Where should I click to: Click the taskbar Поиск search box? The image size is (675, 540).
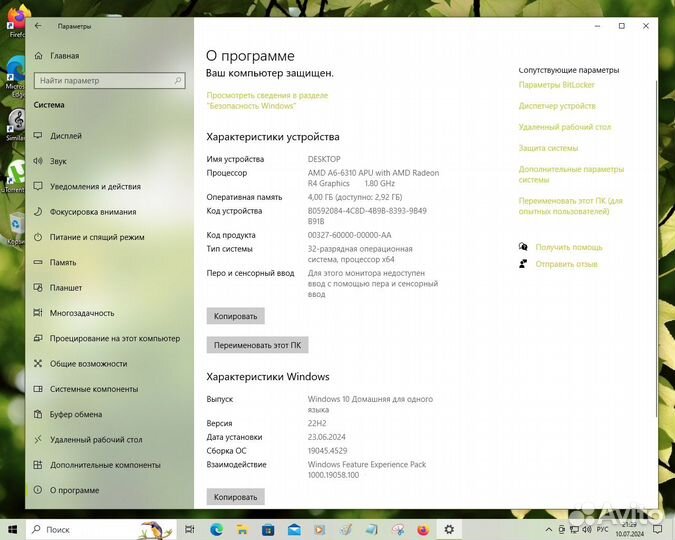[101, 529]
